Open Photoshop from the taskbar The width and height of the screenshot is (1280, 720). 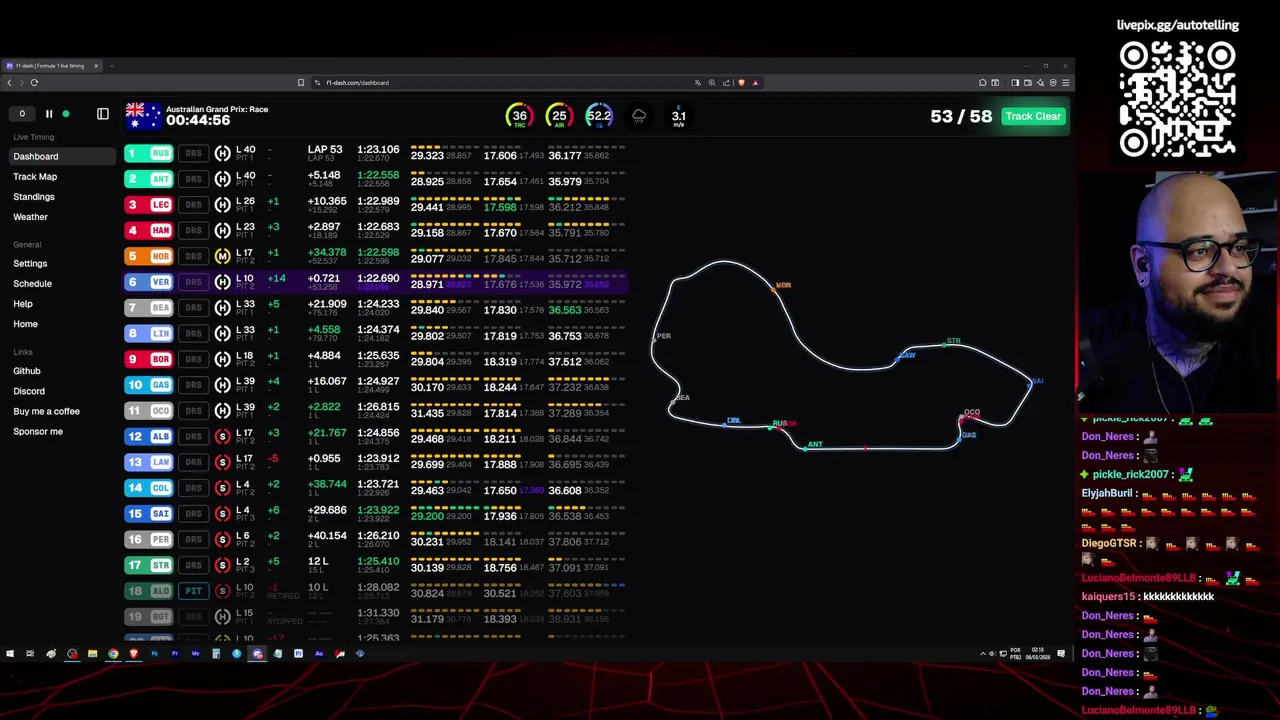pyautogui.click(x=154, y=654)
